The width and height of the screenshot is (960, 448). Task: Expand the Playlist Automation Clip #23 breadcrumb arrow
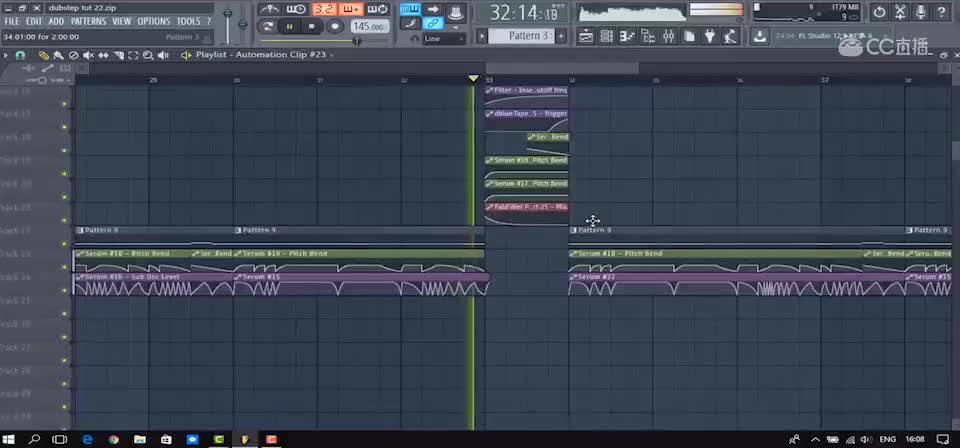click(x=332, y=55)
